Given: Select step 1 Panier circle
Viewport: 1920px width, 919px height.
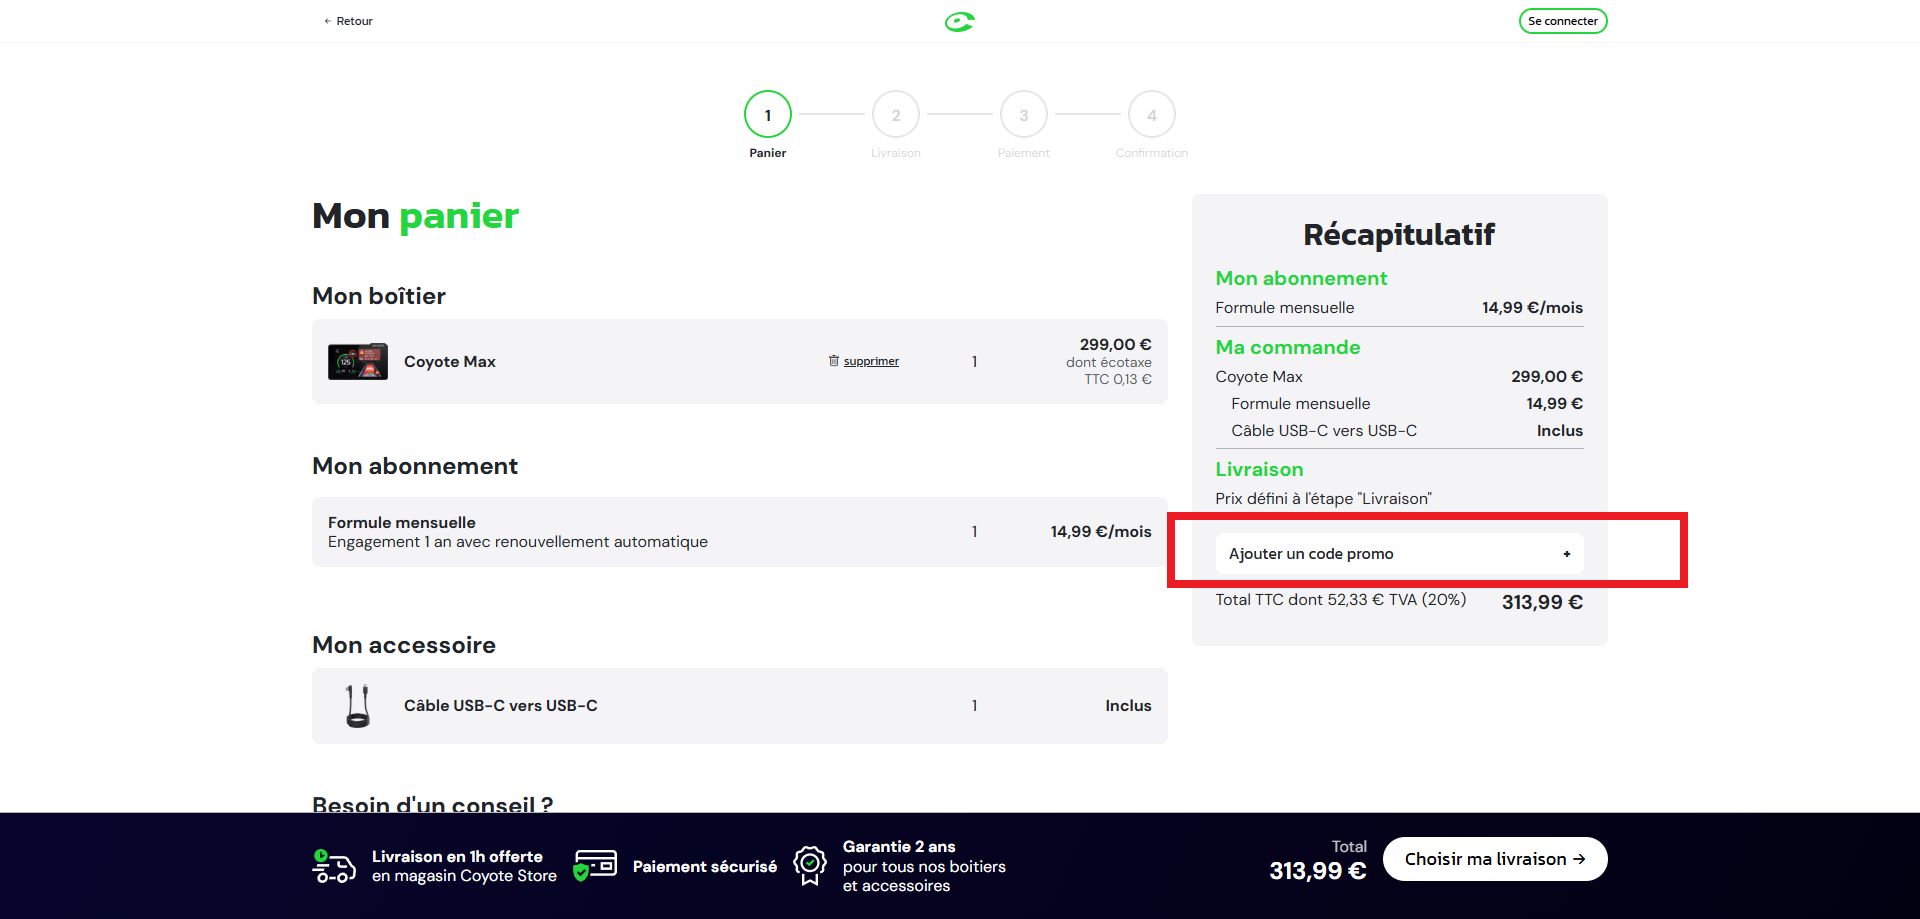Looking at the screenshot, I should [768, 115].
